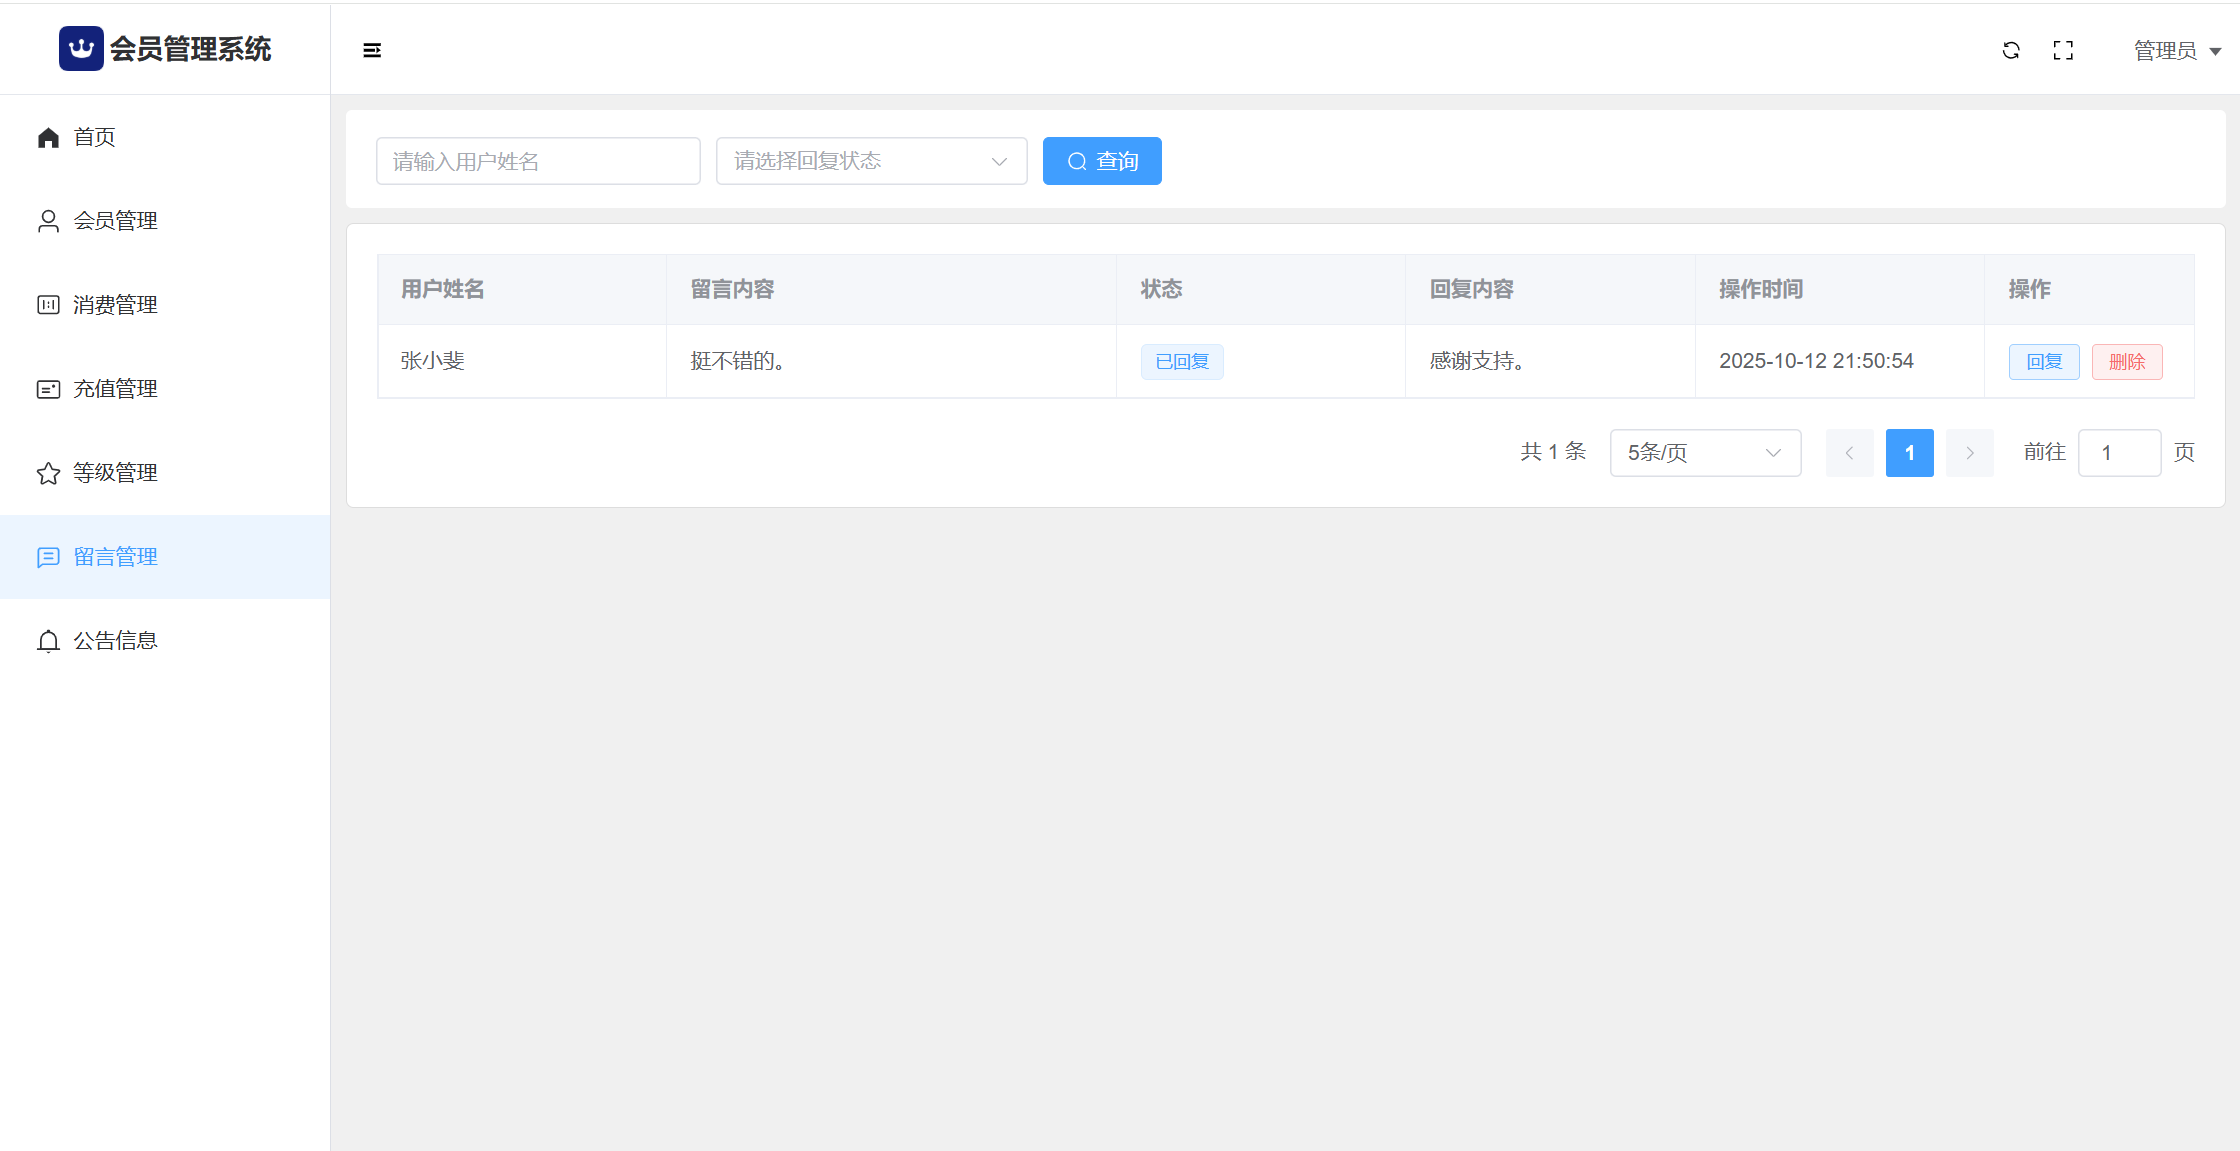Select 留言管理 in the sidebar
Viewport: 2240px width, 1151px height.
tap(115, 557)
